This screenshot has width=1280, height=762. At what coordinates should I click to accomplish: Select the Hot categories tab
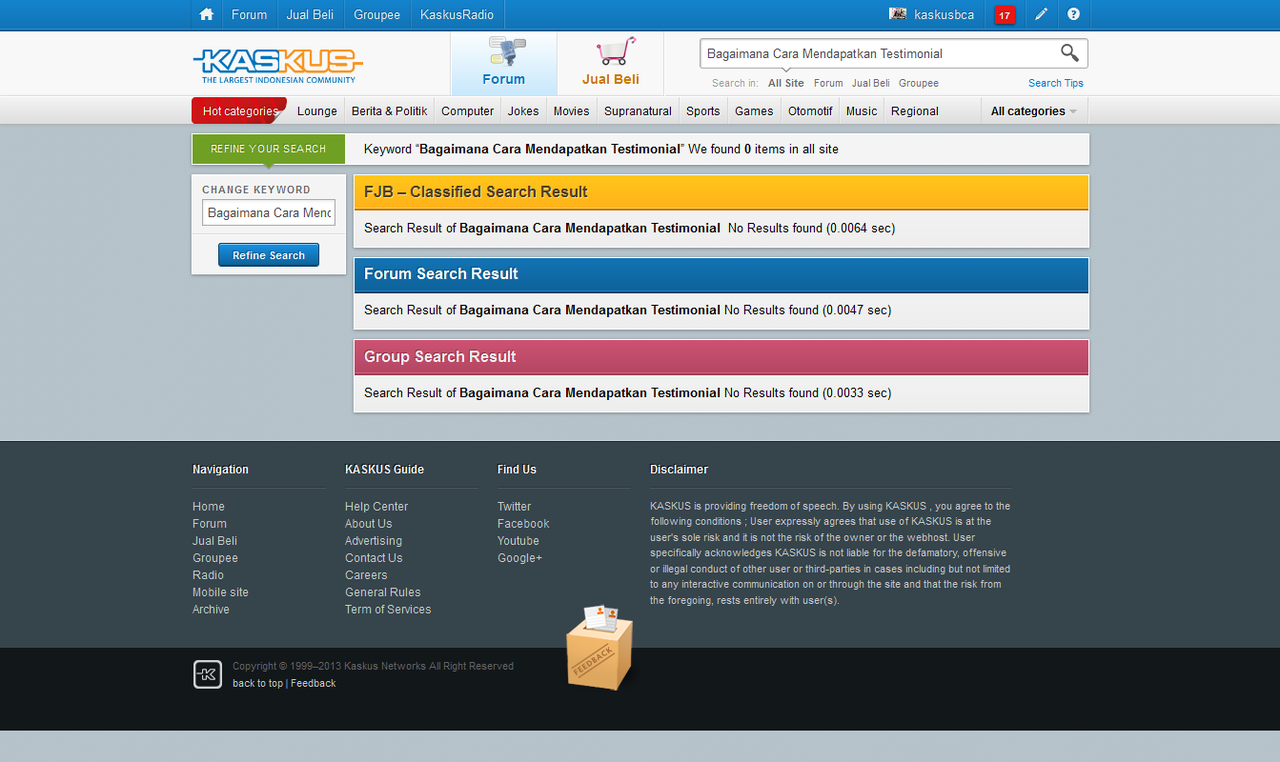(x=240, y=111)
